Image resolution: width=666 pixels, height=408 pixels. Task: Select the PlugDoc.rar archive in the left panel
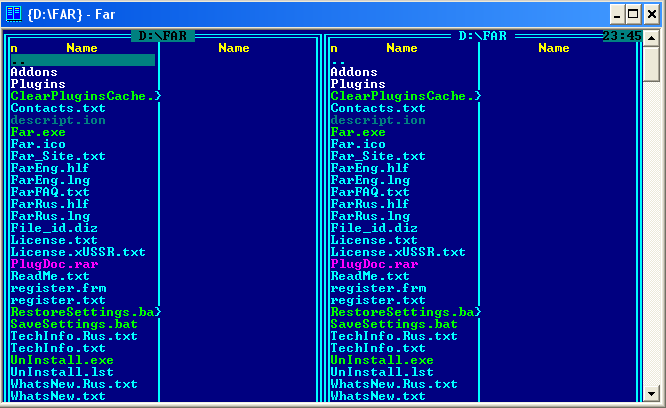[x=54, y=264]
